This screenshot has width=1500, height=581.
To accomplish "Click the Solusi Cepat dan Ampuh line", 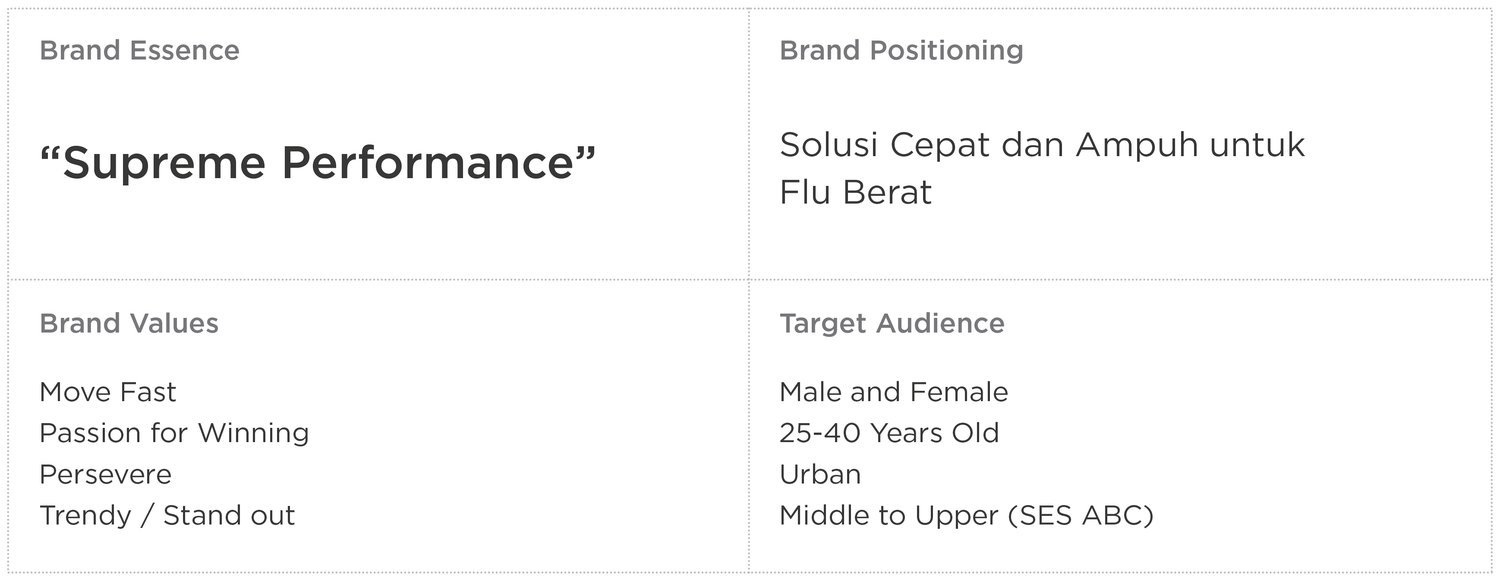I will pyautogui.click(x=1042, y=145).
